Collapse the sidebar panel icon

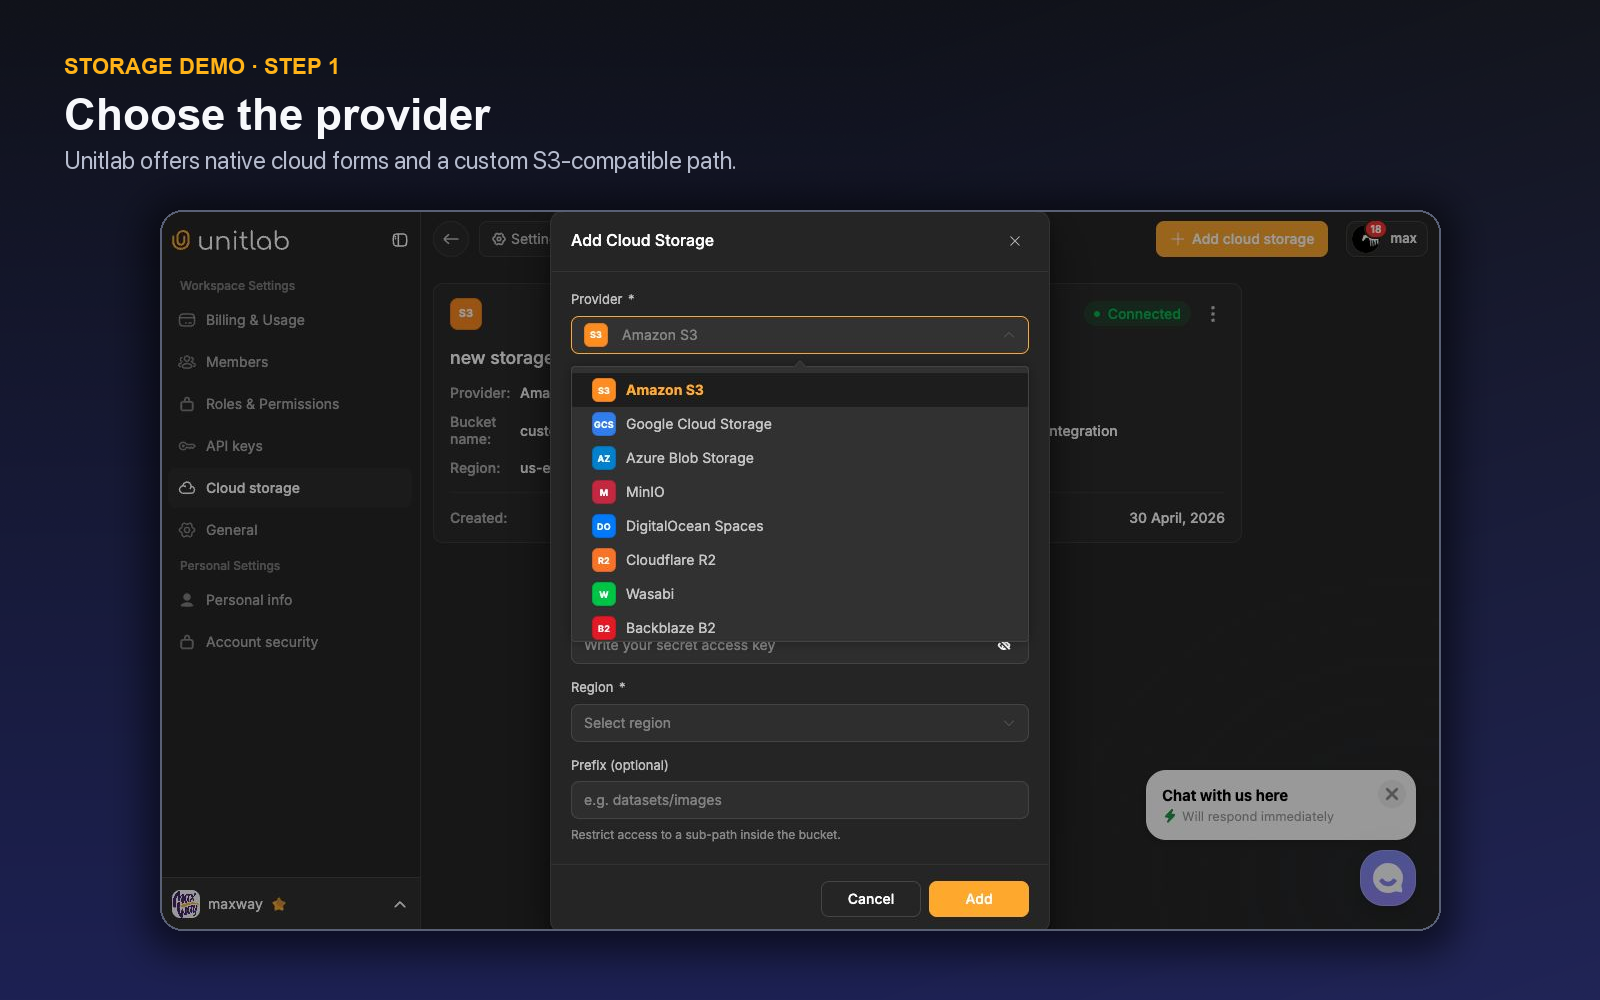[400, 240]
